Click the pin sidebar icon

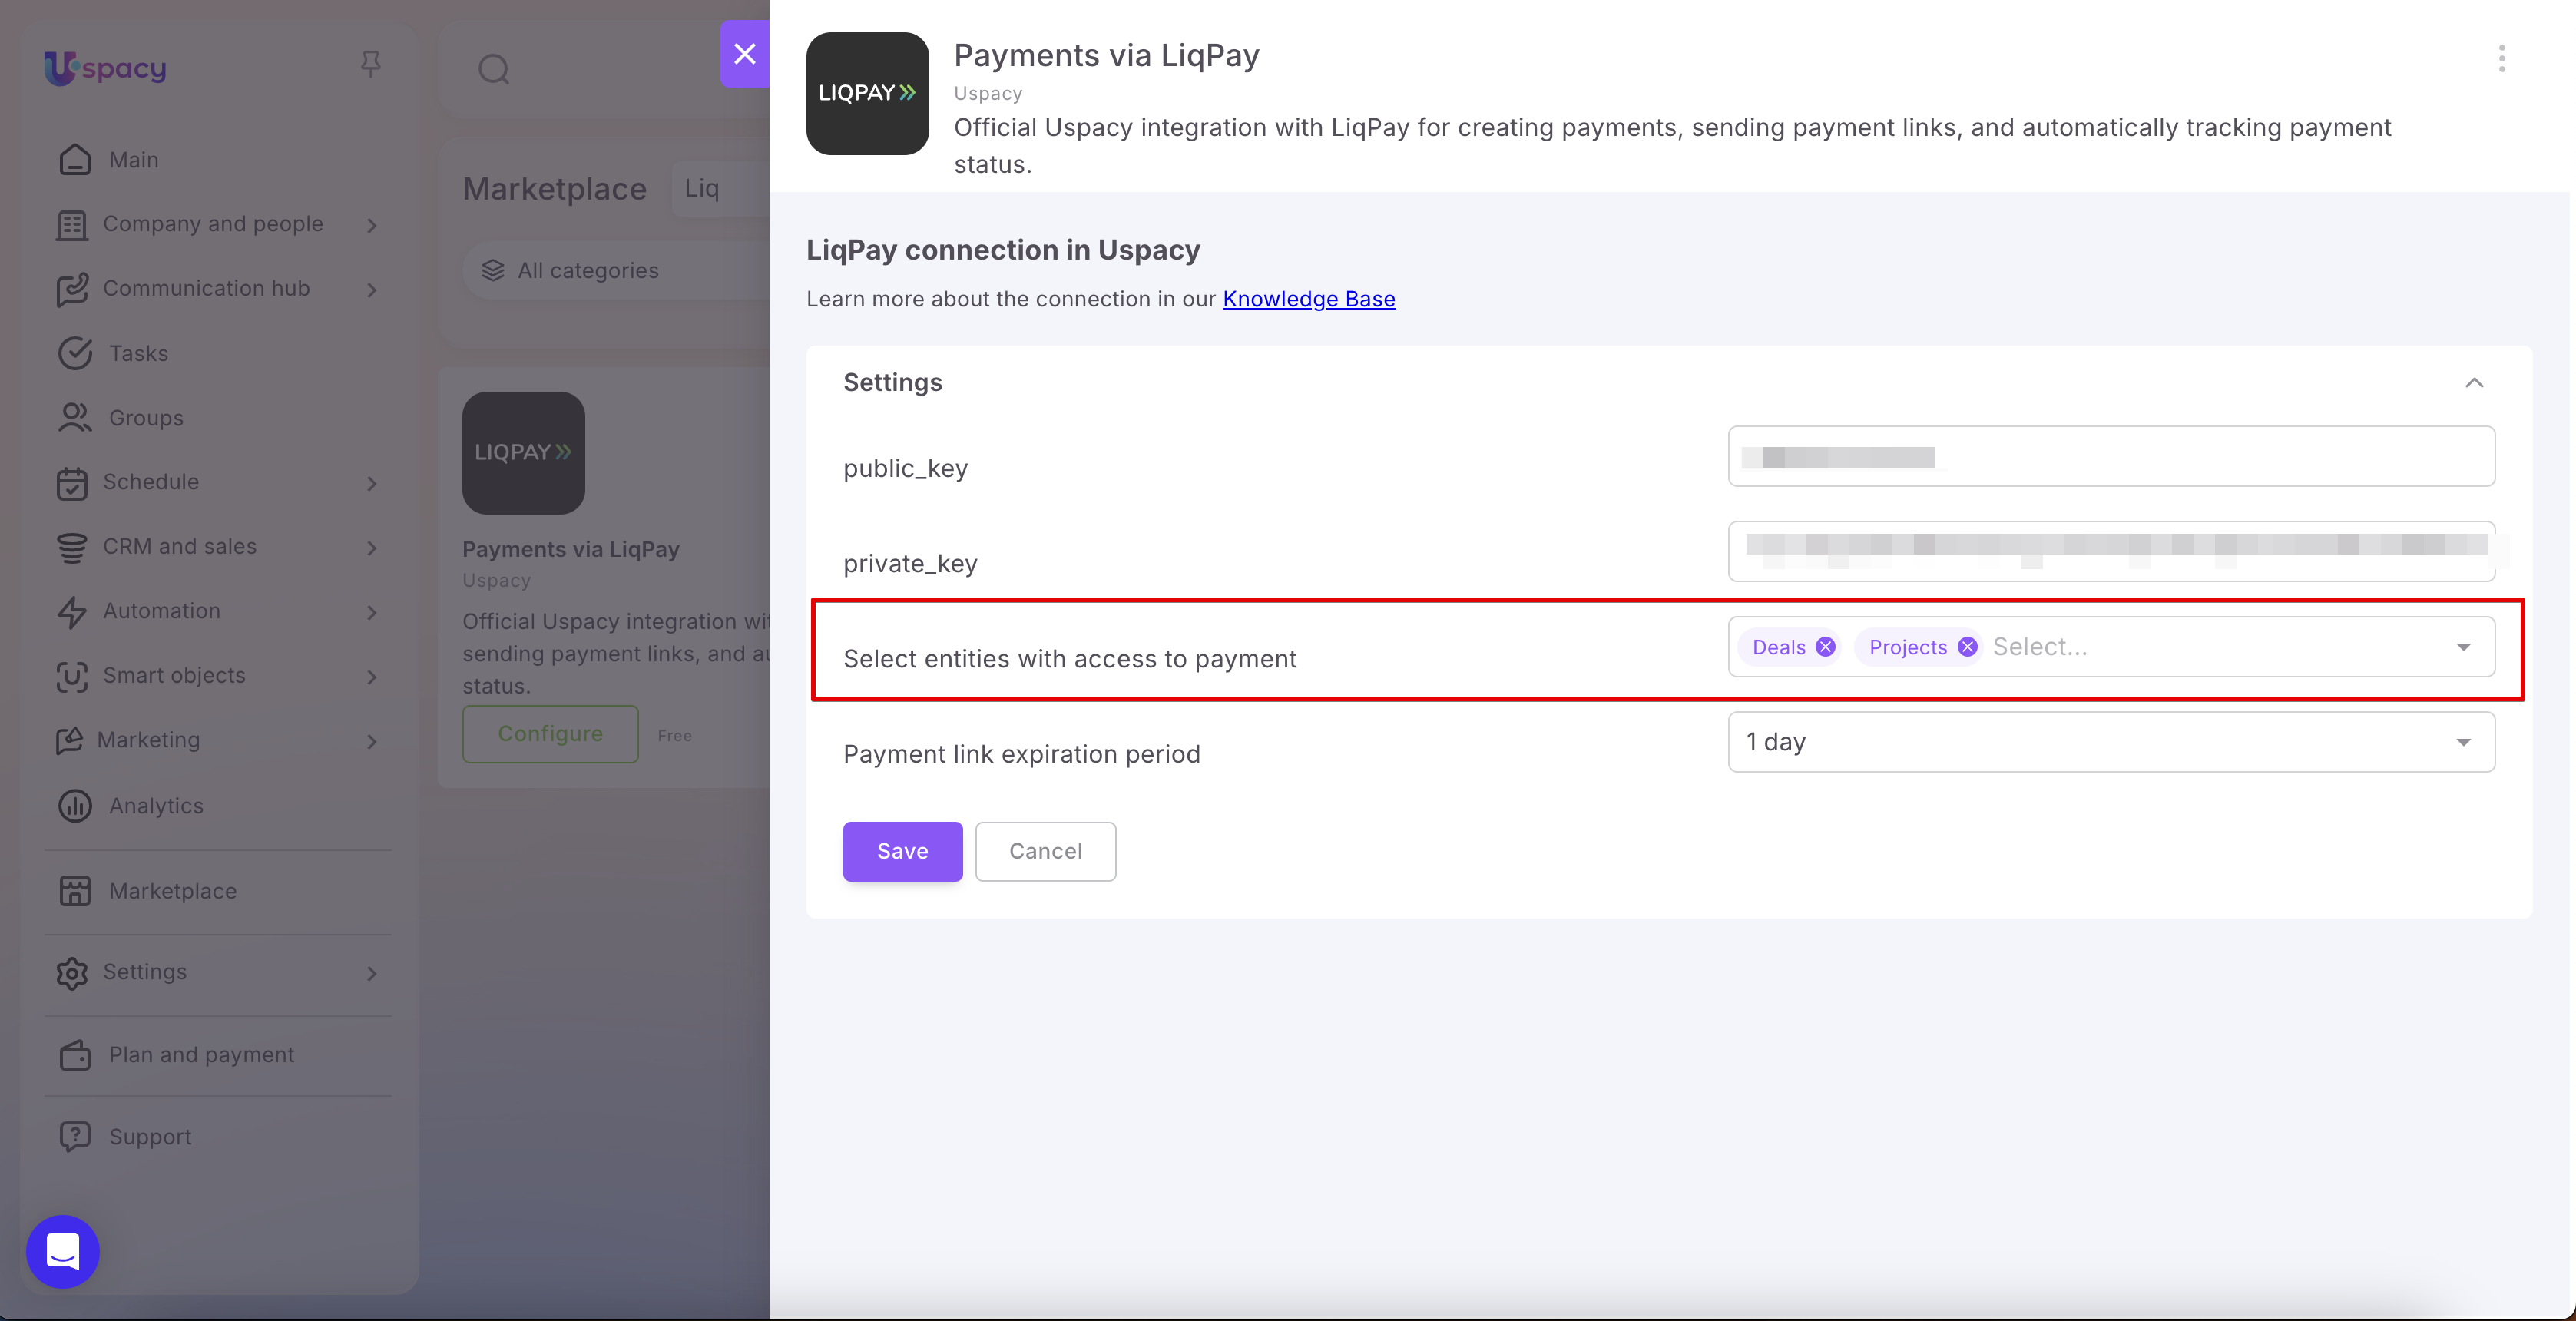[370, 65]
